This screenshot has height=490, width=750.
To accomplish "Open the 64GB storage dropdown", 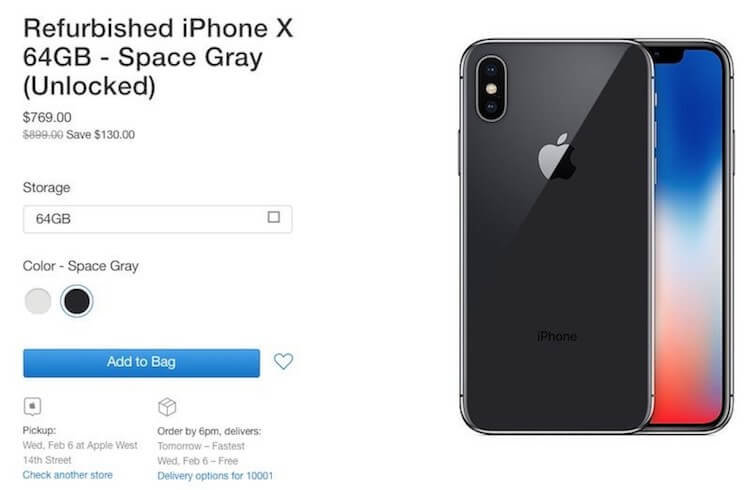I will point(157,219).
